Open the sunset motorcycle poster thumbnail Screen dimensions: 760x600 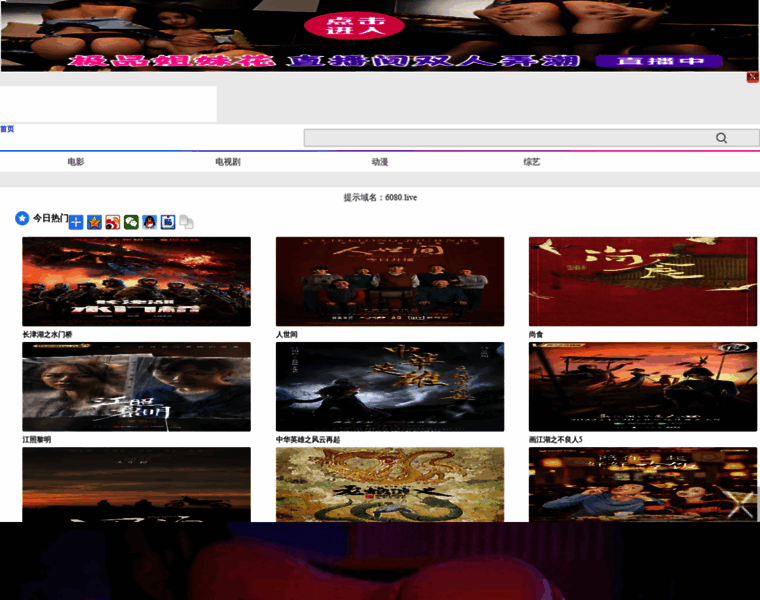[137, 485]
